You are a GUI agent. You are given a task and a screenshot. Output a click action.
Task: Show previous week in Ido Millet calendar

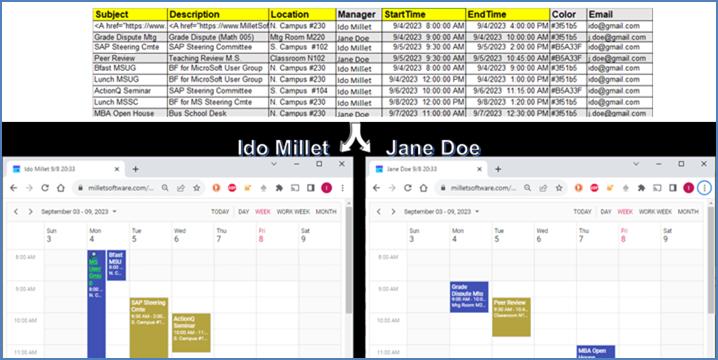pos(16,212)
